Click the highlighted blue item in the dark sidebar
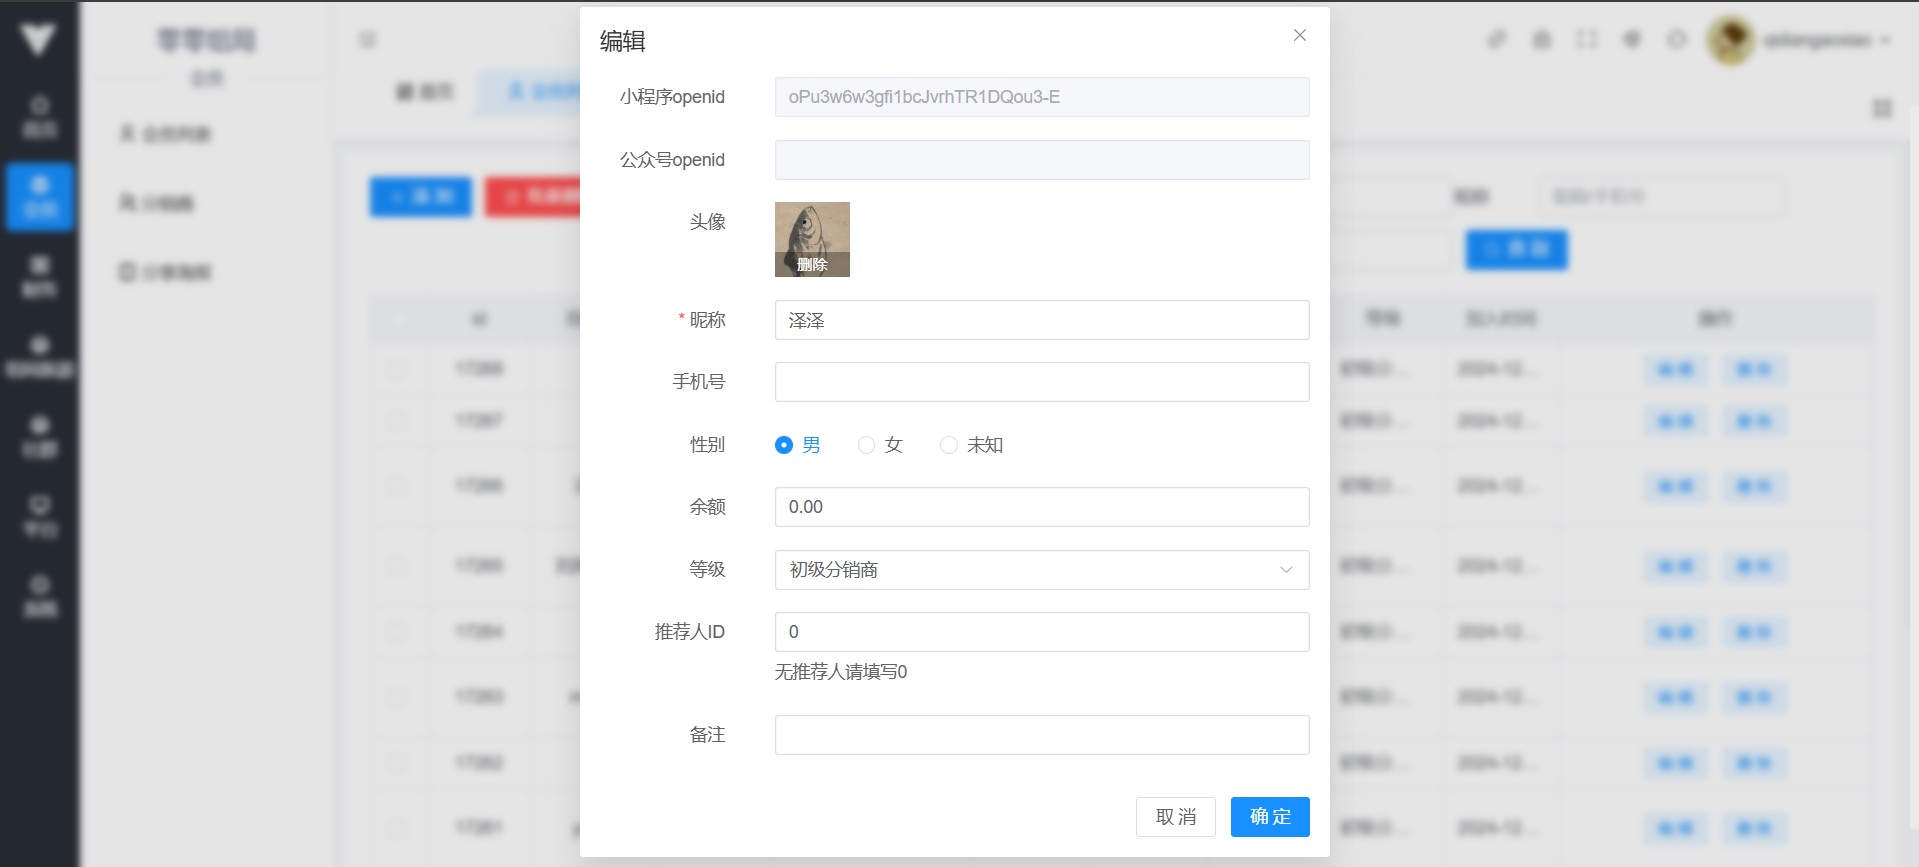Image resolution: width=1919 pixels, height=867 pixels. pyautogui.click(x=40, y=197)
